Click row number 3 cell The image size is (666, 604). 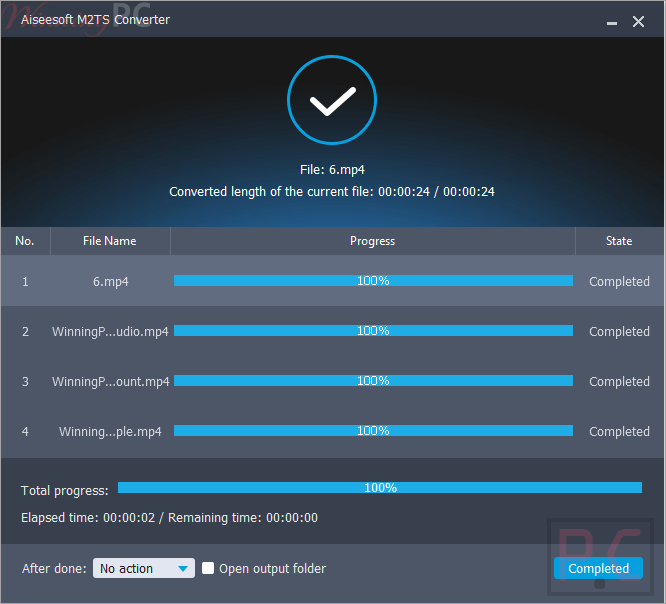pyautogui.click(x=25, y=381)
